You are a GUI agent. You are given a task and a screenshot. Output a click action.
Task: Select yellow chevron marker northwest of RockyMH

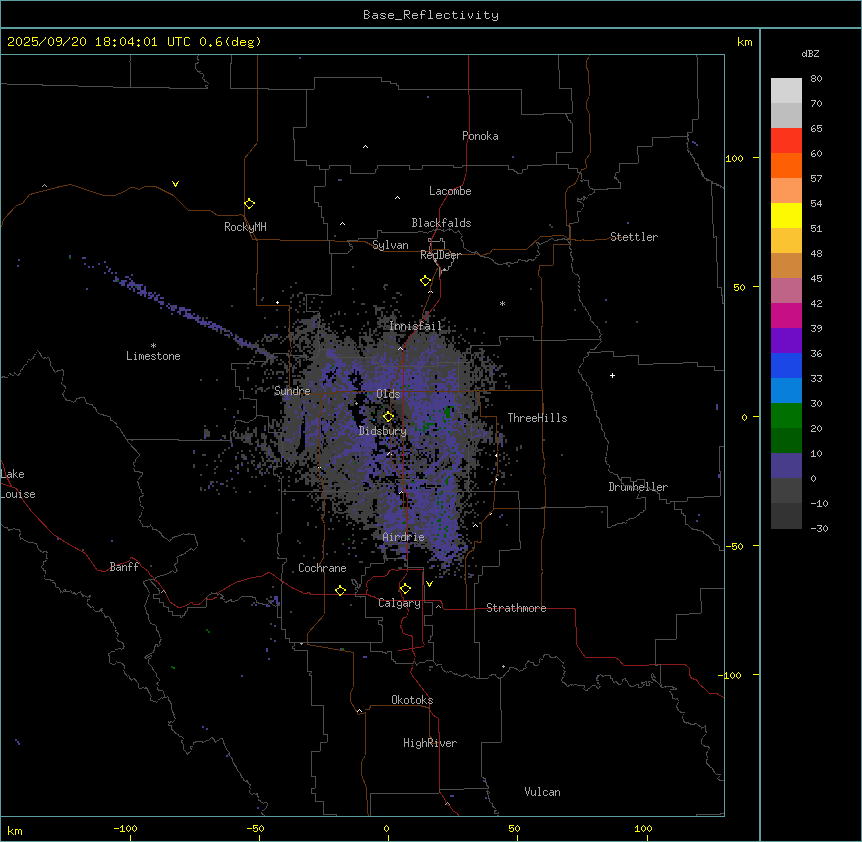175,184
